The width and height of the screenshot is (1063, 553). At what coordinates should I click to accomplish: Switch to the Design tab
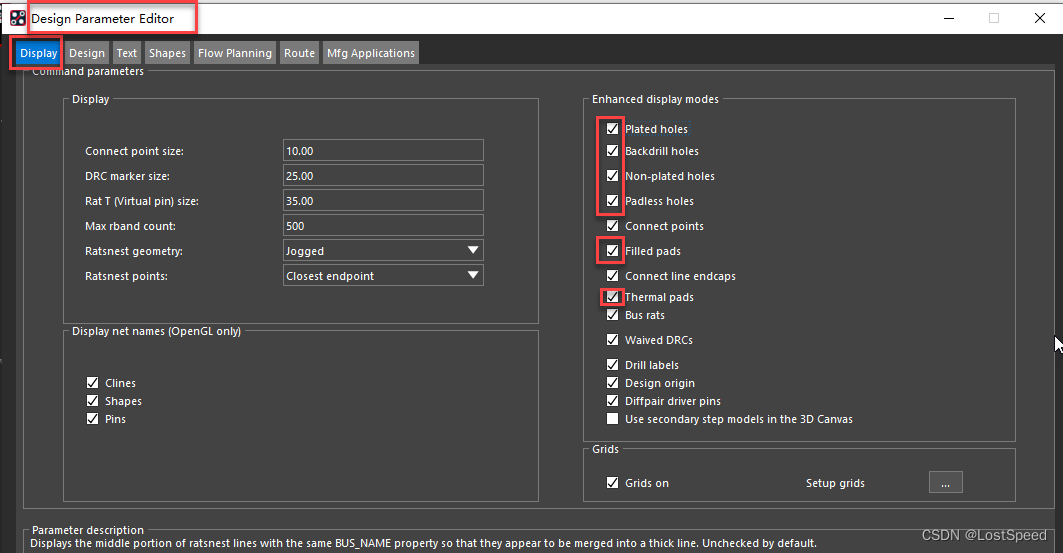click(87, 53)
